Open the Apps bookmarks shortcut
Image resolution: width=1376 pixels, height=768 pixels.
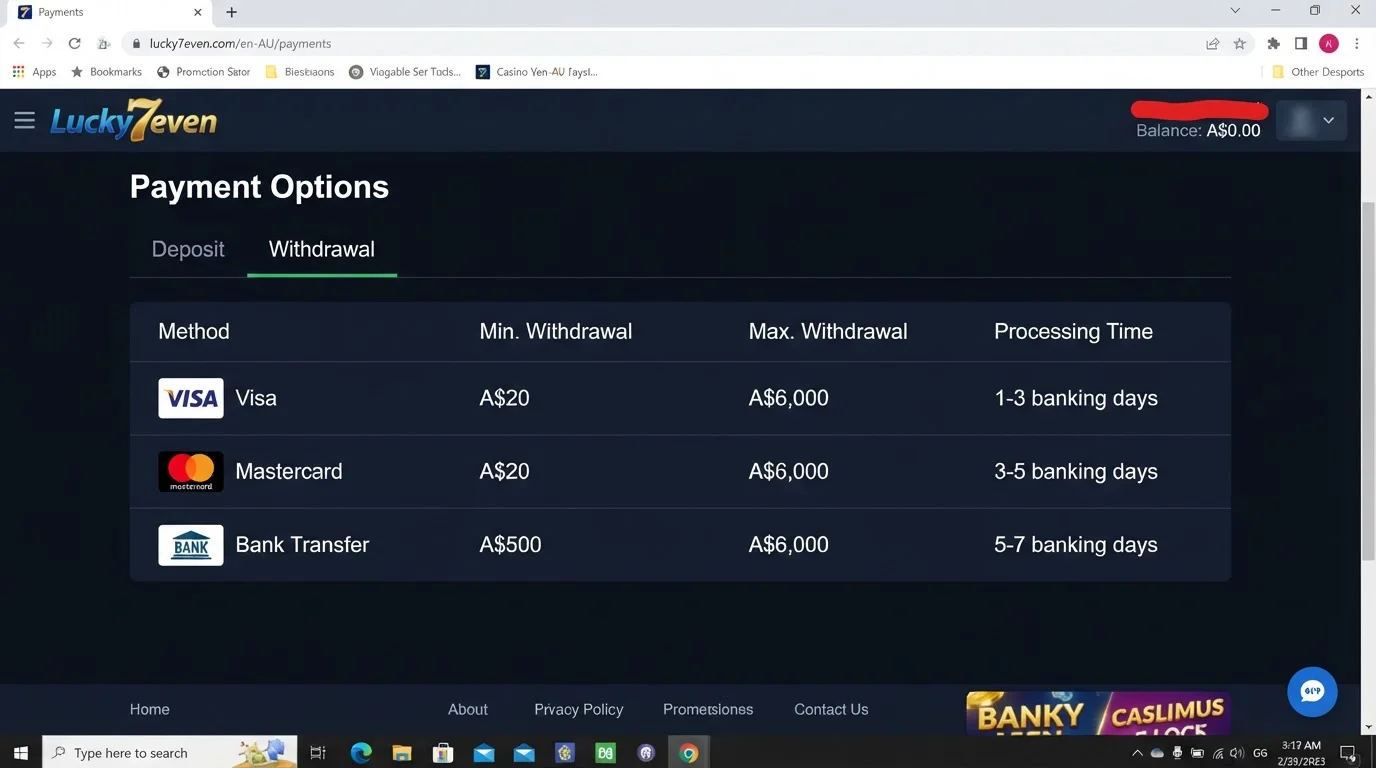(x=35, y=72)
